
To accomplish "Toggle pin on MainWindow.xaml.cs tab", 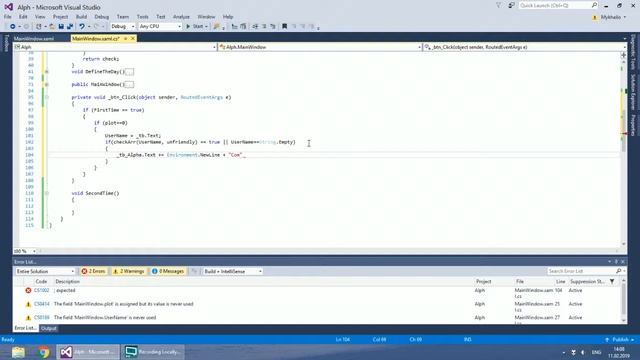I will coord(125,38).
